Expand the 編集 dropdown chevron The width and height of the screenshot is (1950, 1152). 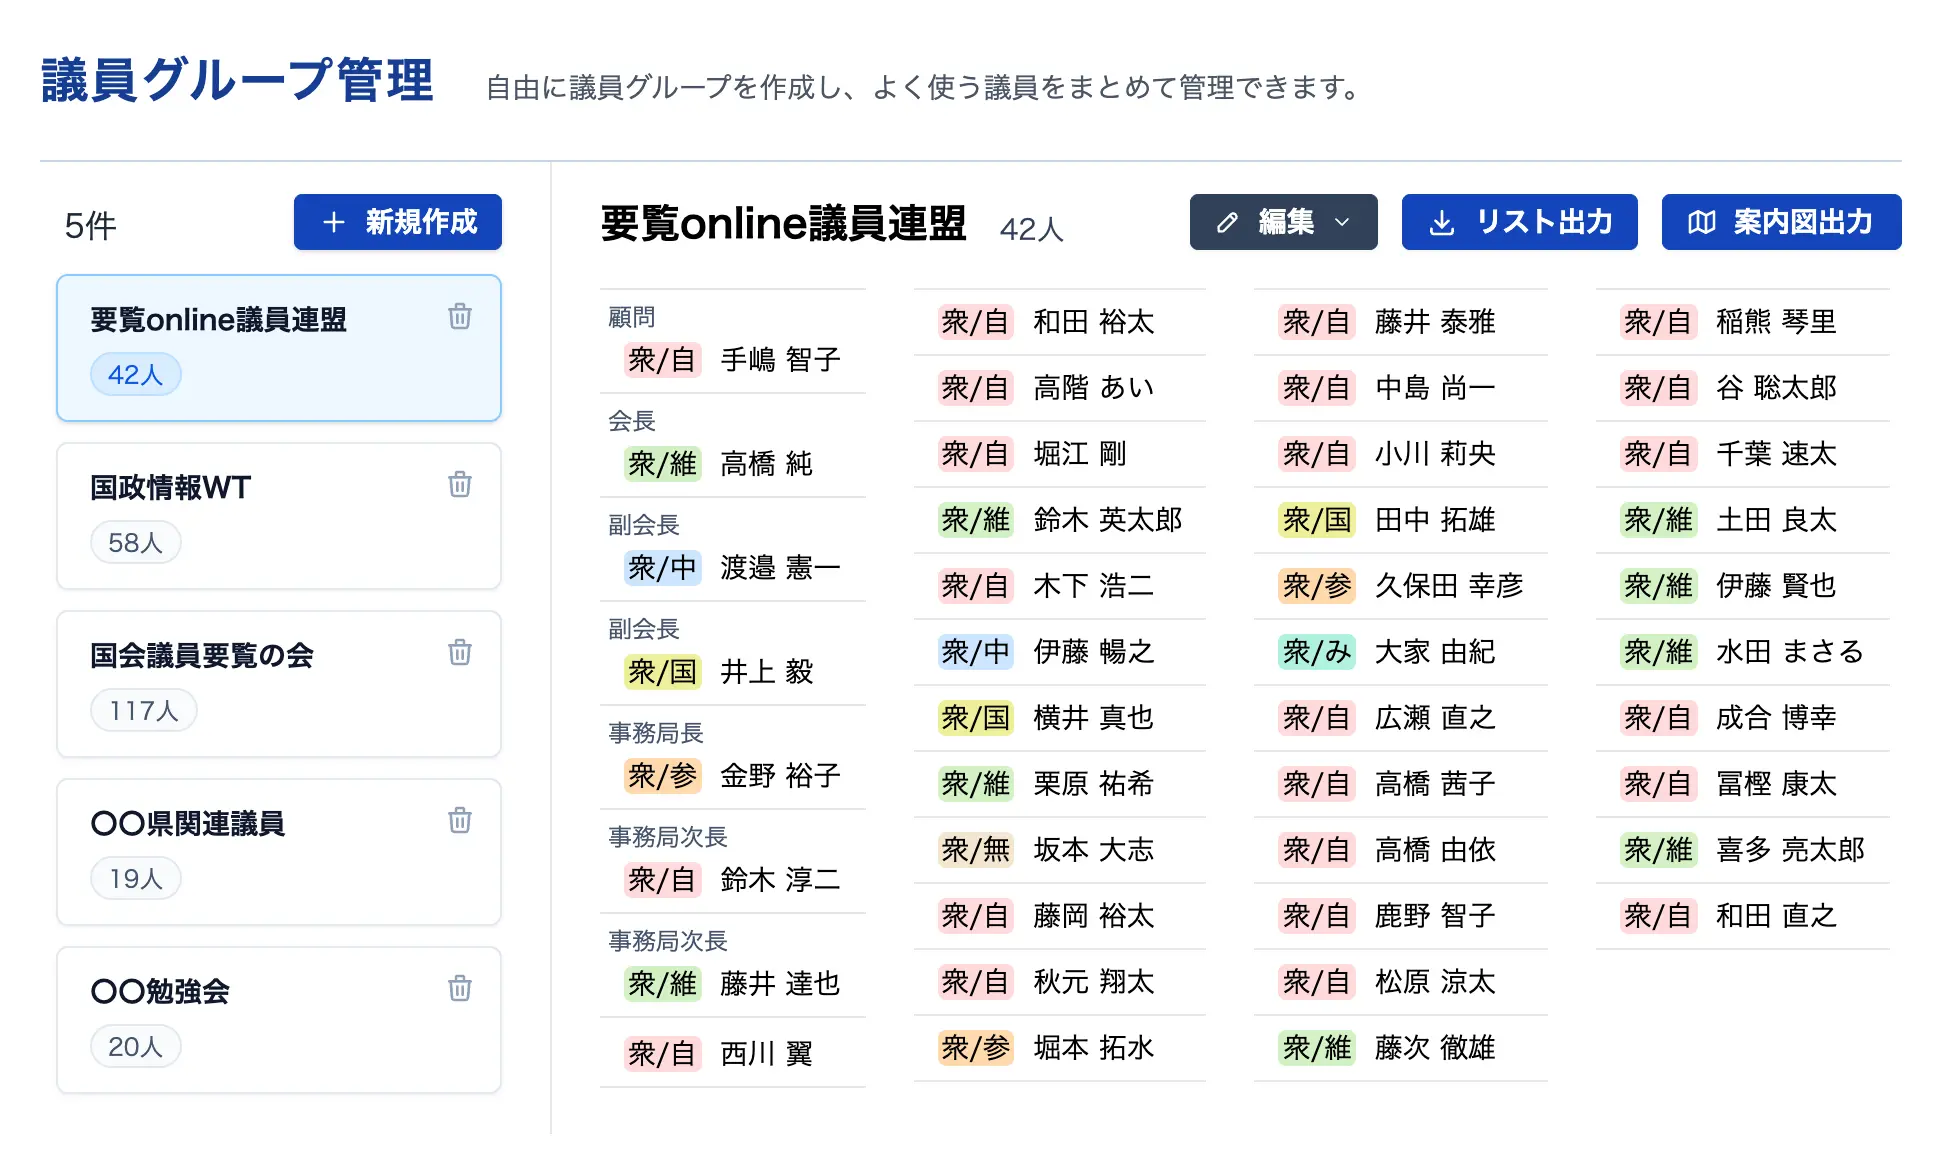(x=1342, y=222)
